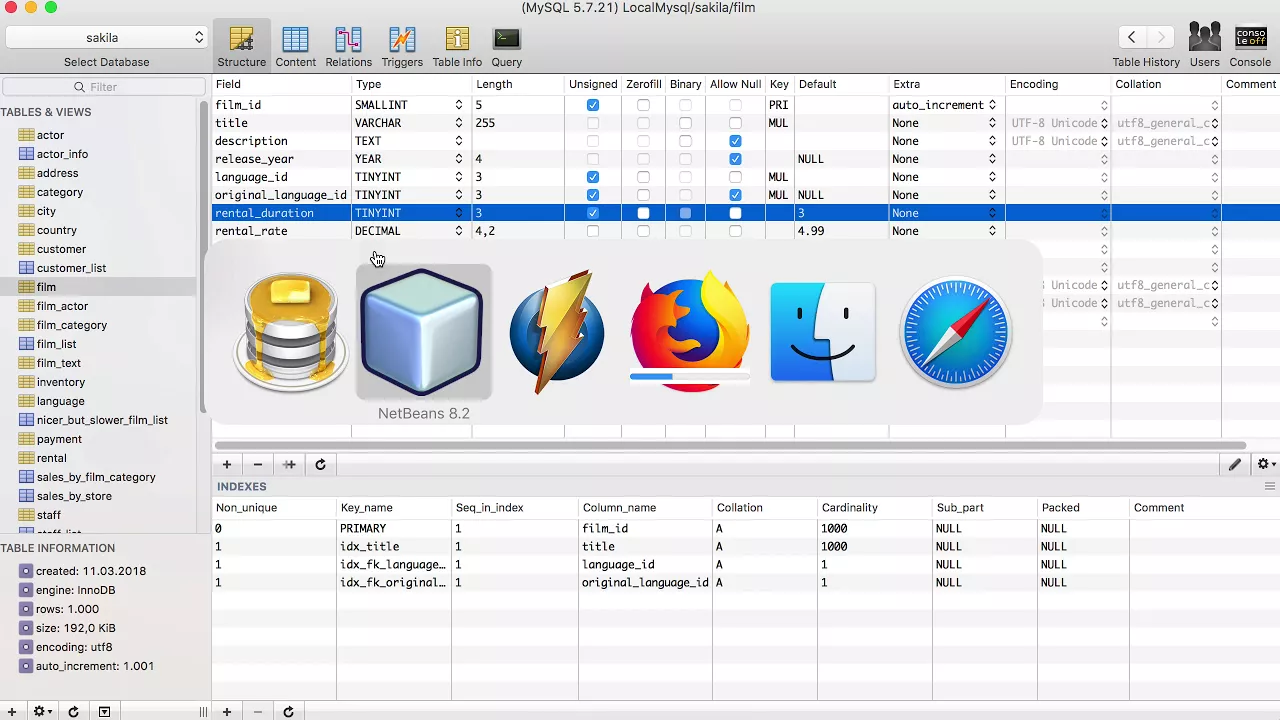Refresh the fields list

(320, 464)
